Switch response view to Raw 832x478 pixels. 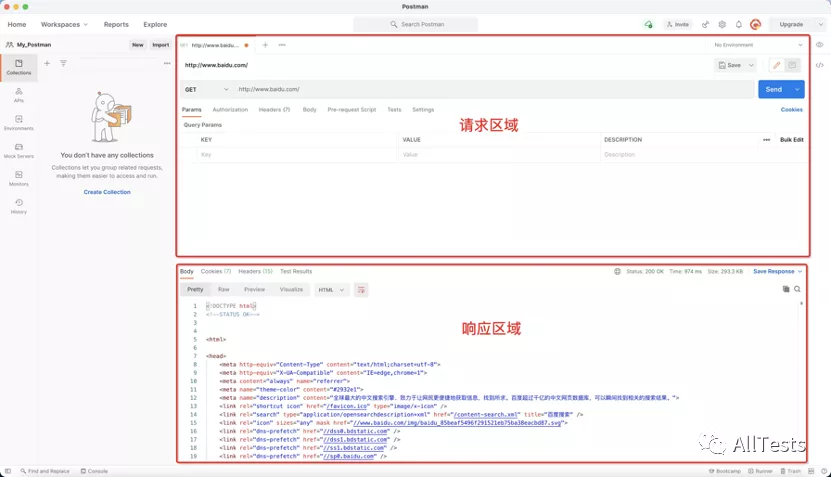pyautogui.click(x=223, y=290)
